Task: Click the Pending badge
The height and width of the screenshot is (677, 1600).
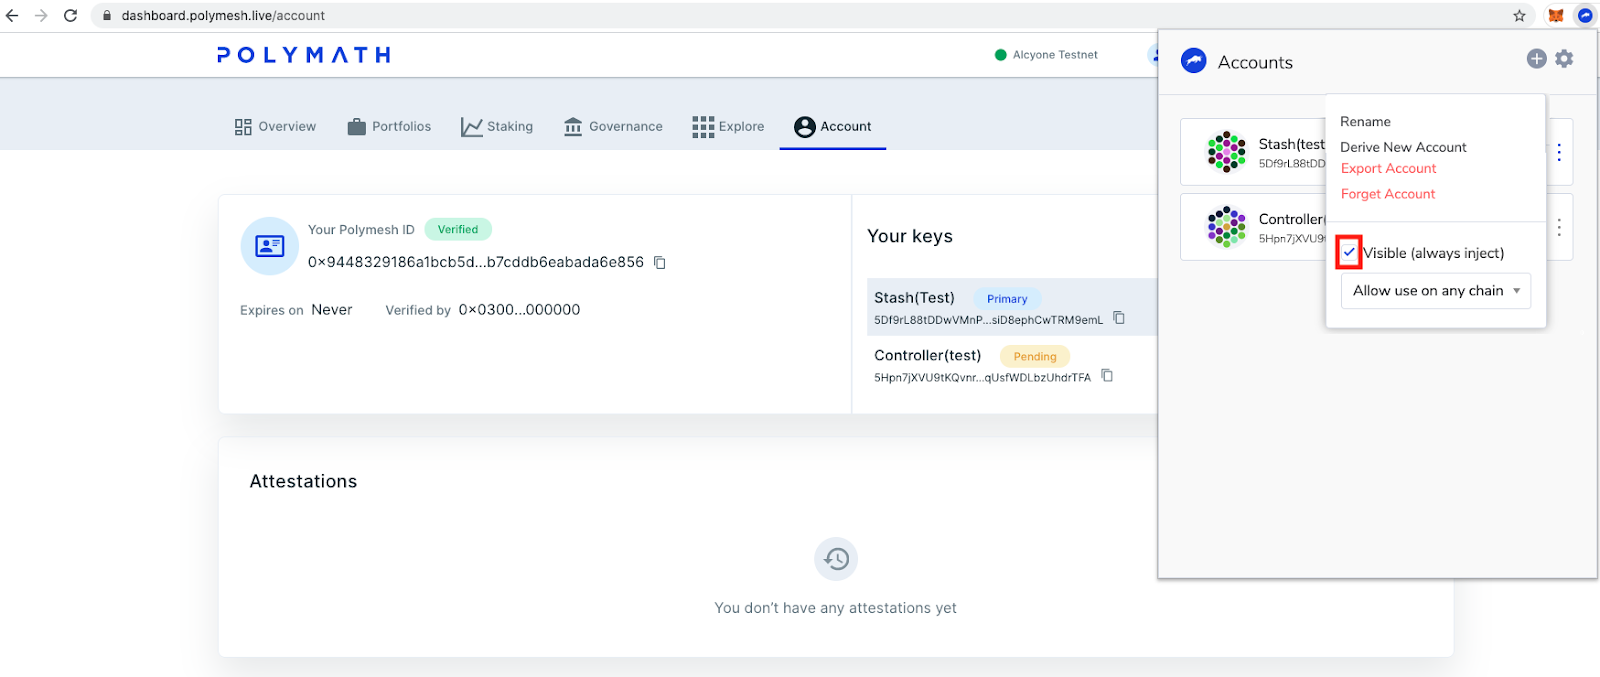Action: pyautogui.click(x=1035, y=356)
